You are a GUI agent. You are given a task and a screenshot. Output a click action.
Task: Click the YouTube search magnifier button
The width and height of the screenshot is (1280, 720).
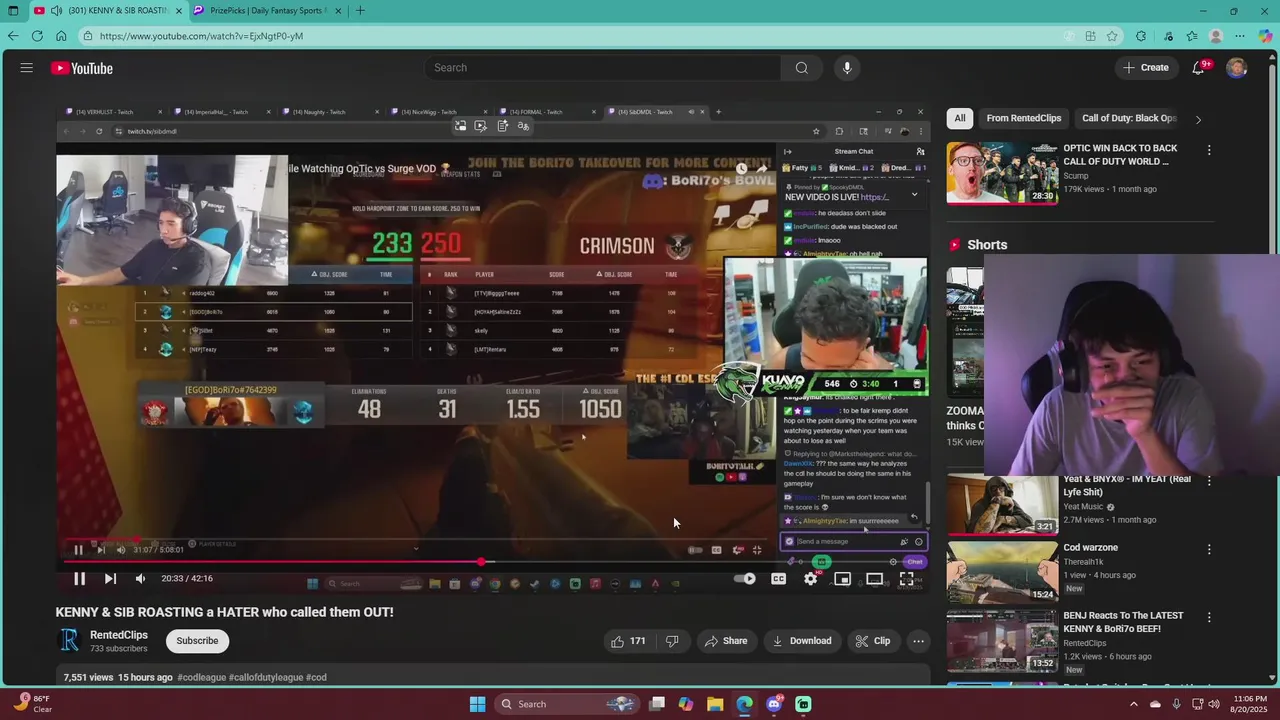tap(801, 68)
